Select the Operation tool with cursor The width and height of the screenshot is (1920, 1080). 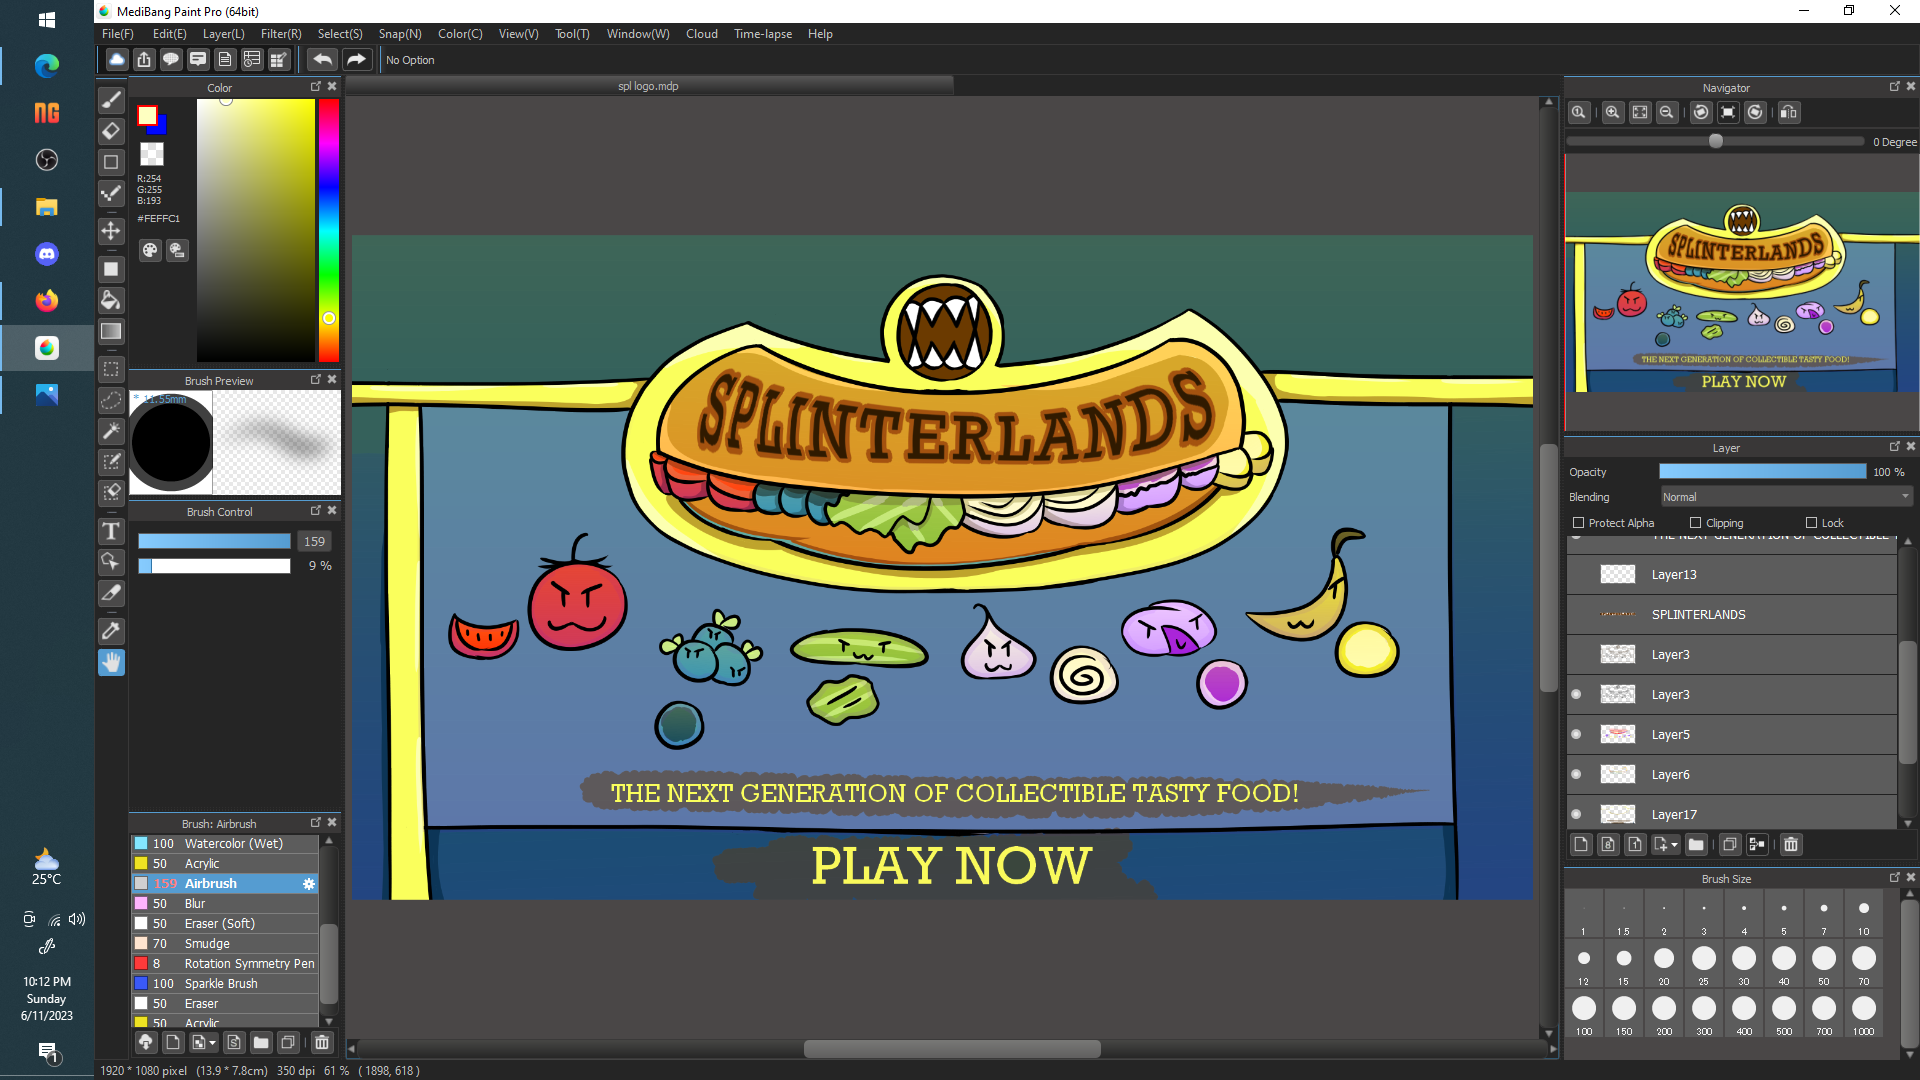[x=111, y=562]
